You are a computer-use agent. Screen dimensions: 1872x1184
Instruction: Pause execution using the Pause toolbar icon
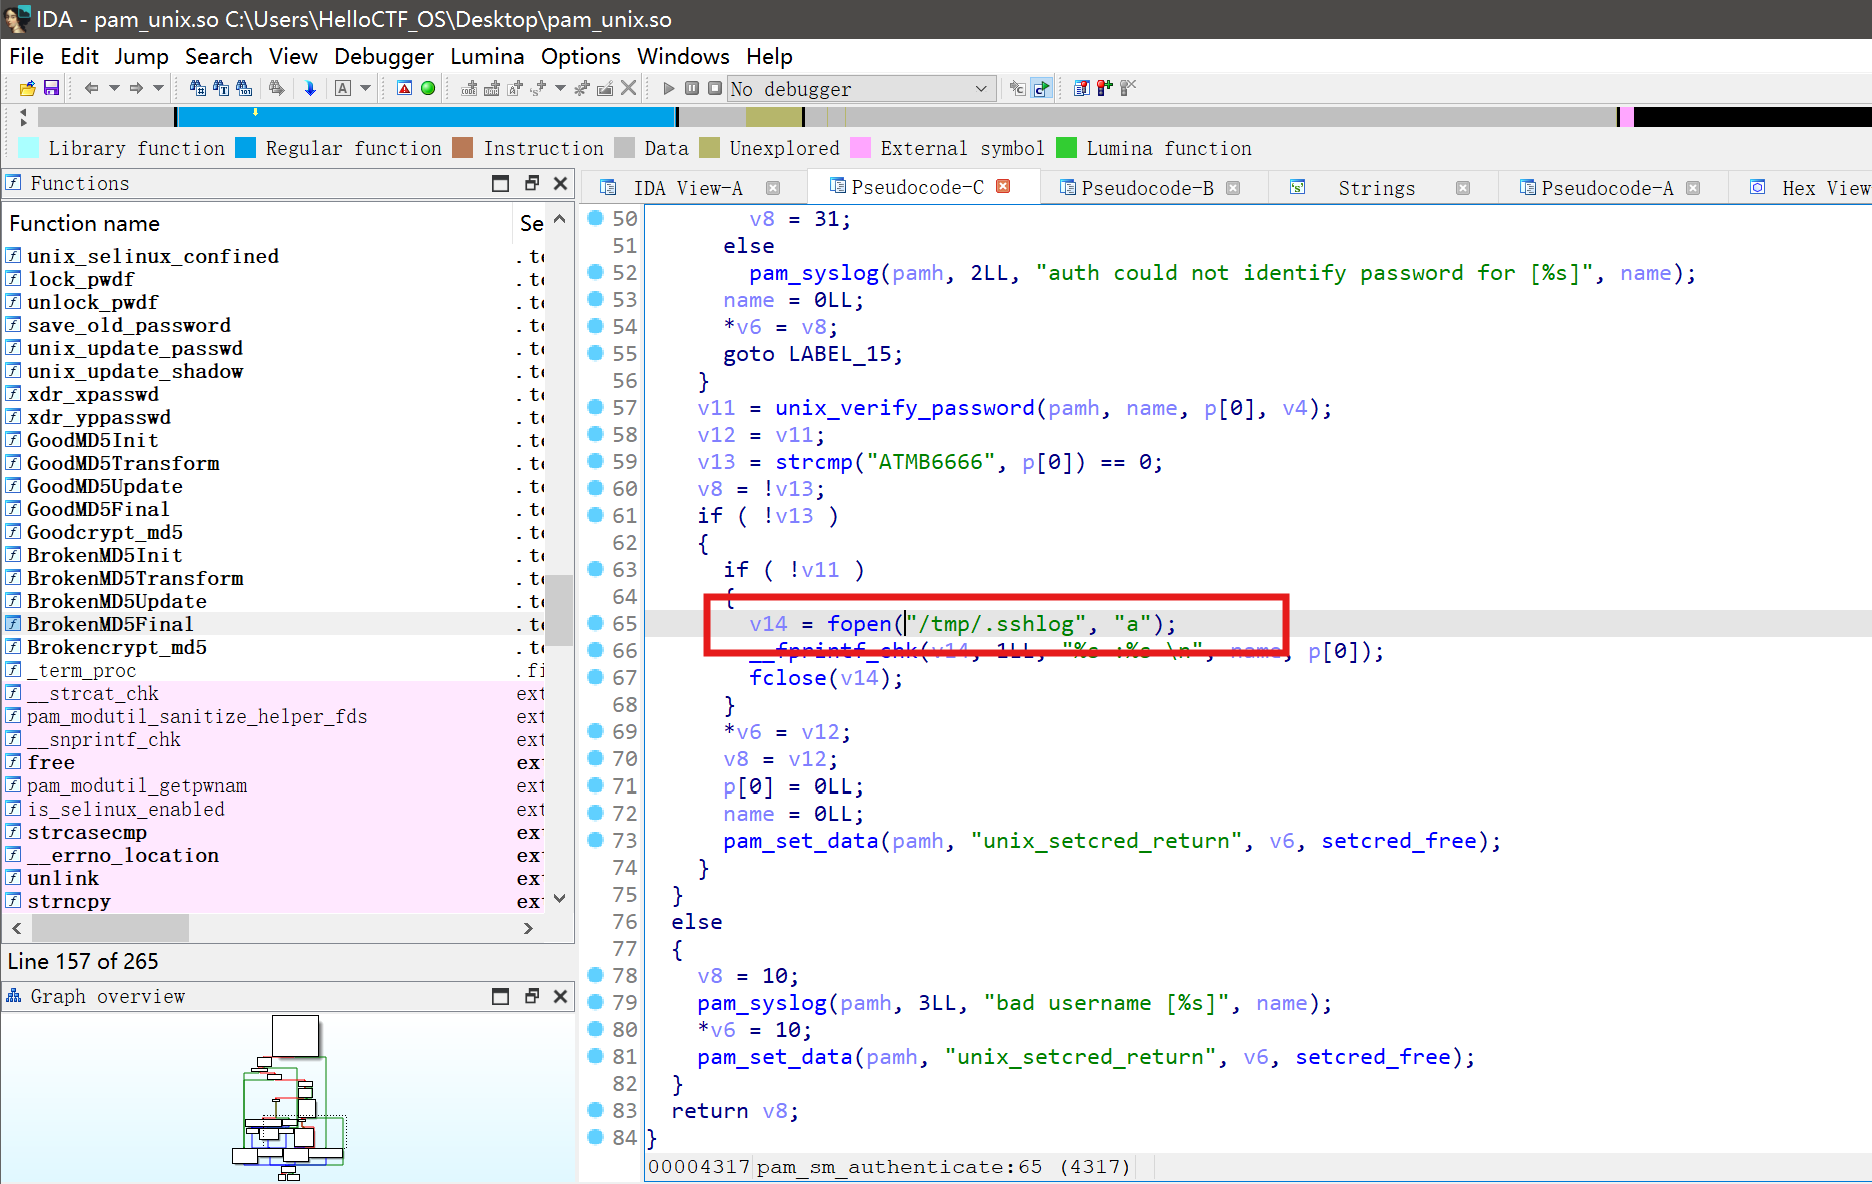click(x=691, y=88)
